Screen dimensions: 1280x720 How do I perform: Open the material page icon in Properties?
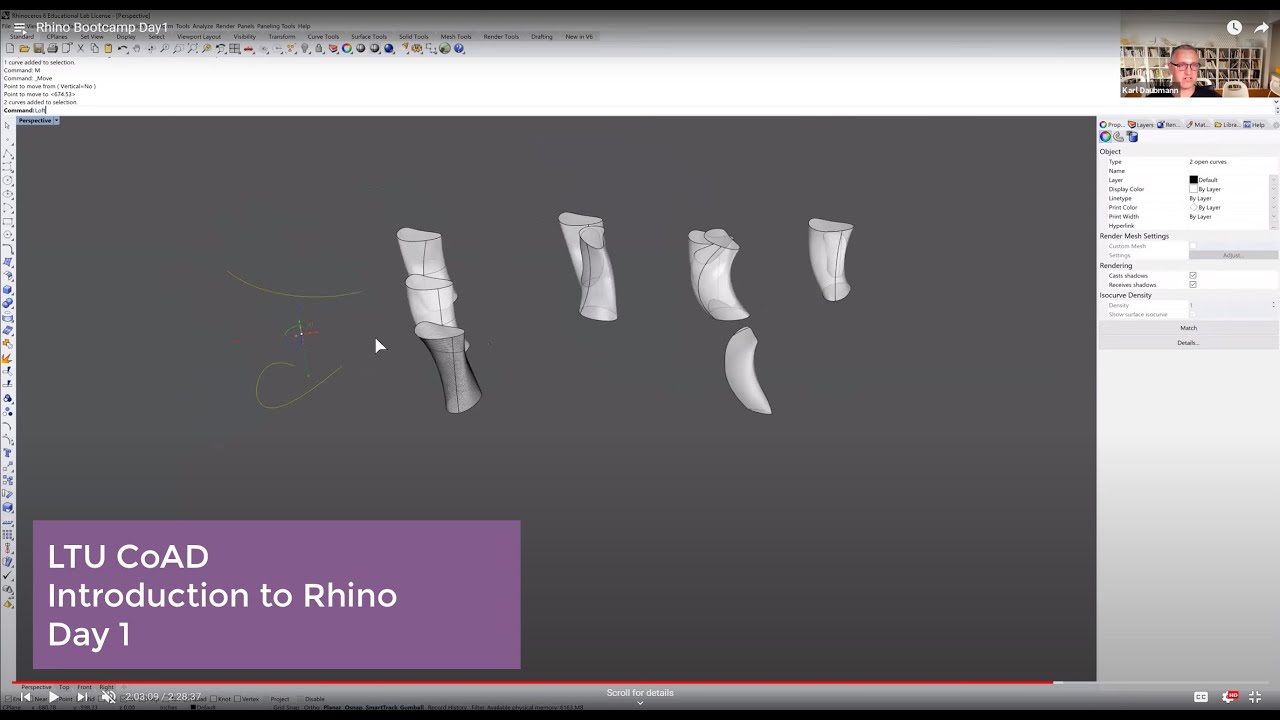click(1119, 137)
